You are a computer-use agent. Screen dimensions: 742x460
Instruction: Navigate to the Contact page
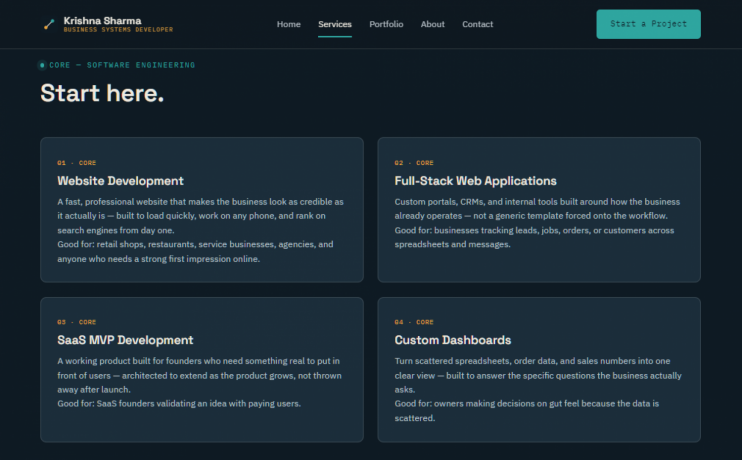point(477,24)
